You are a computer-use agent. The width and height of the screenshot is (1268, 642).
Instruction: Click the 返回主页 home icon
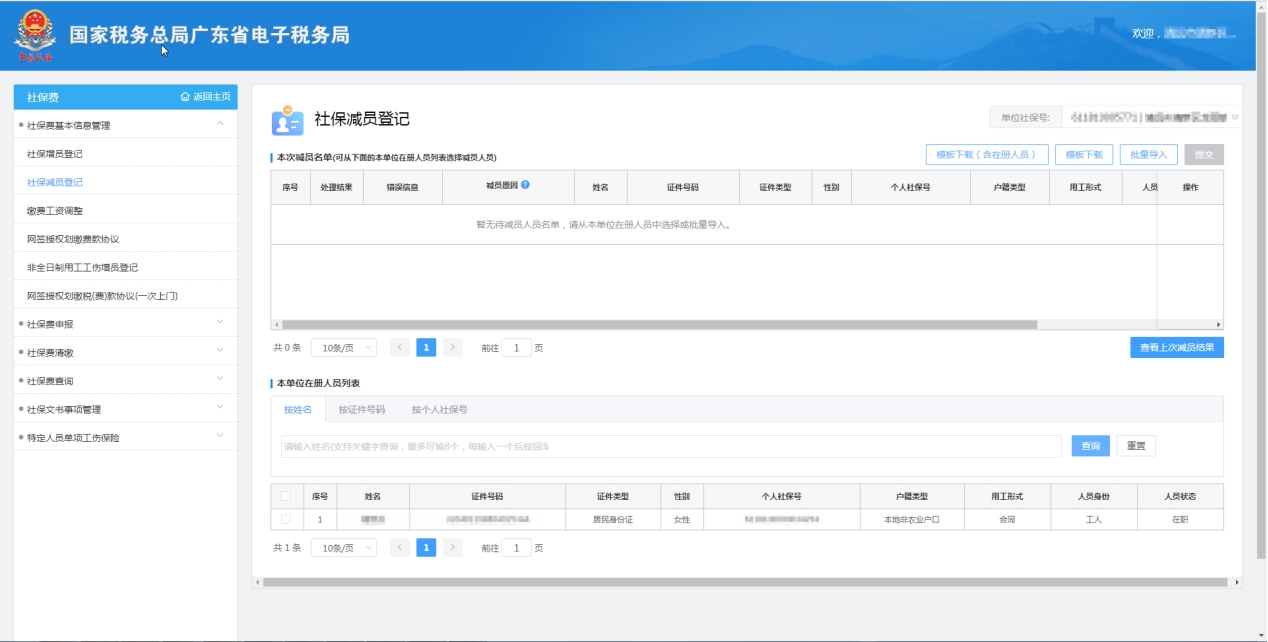tap(185, 97)
